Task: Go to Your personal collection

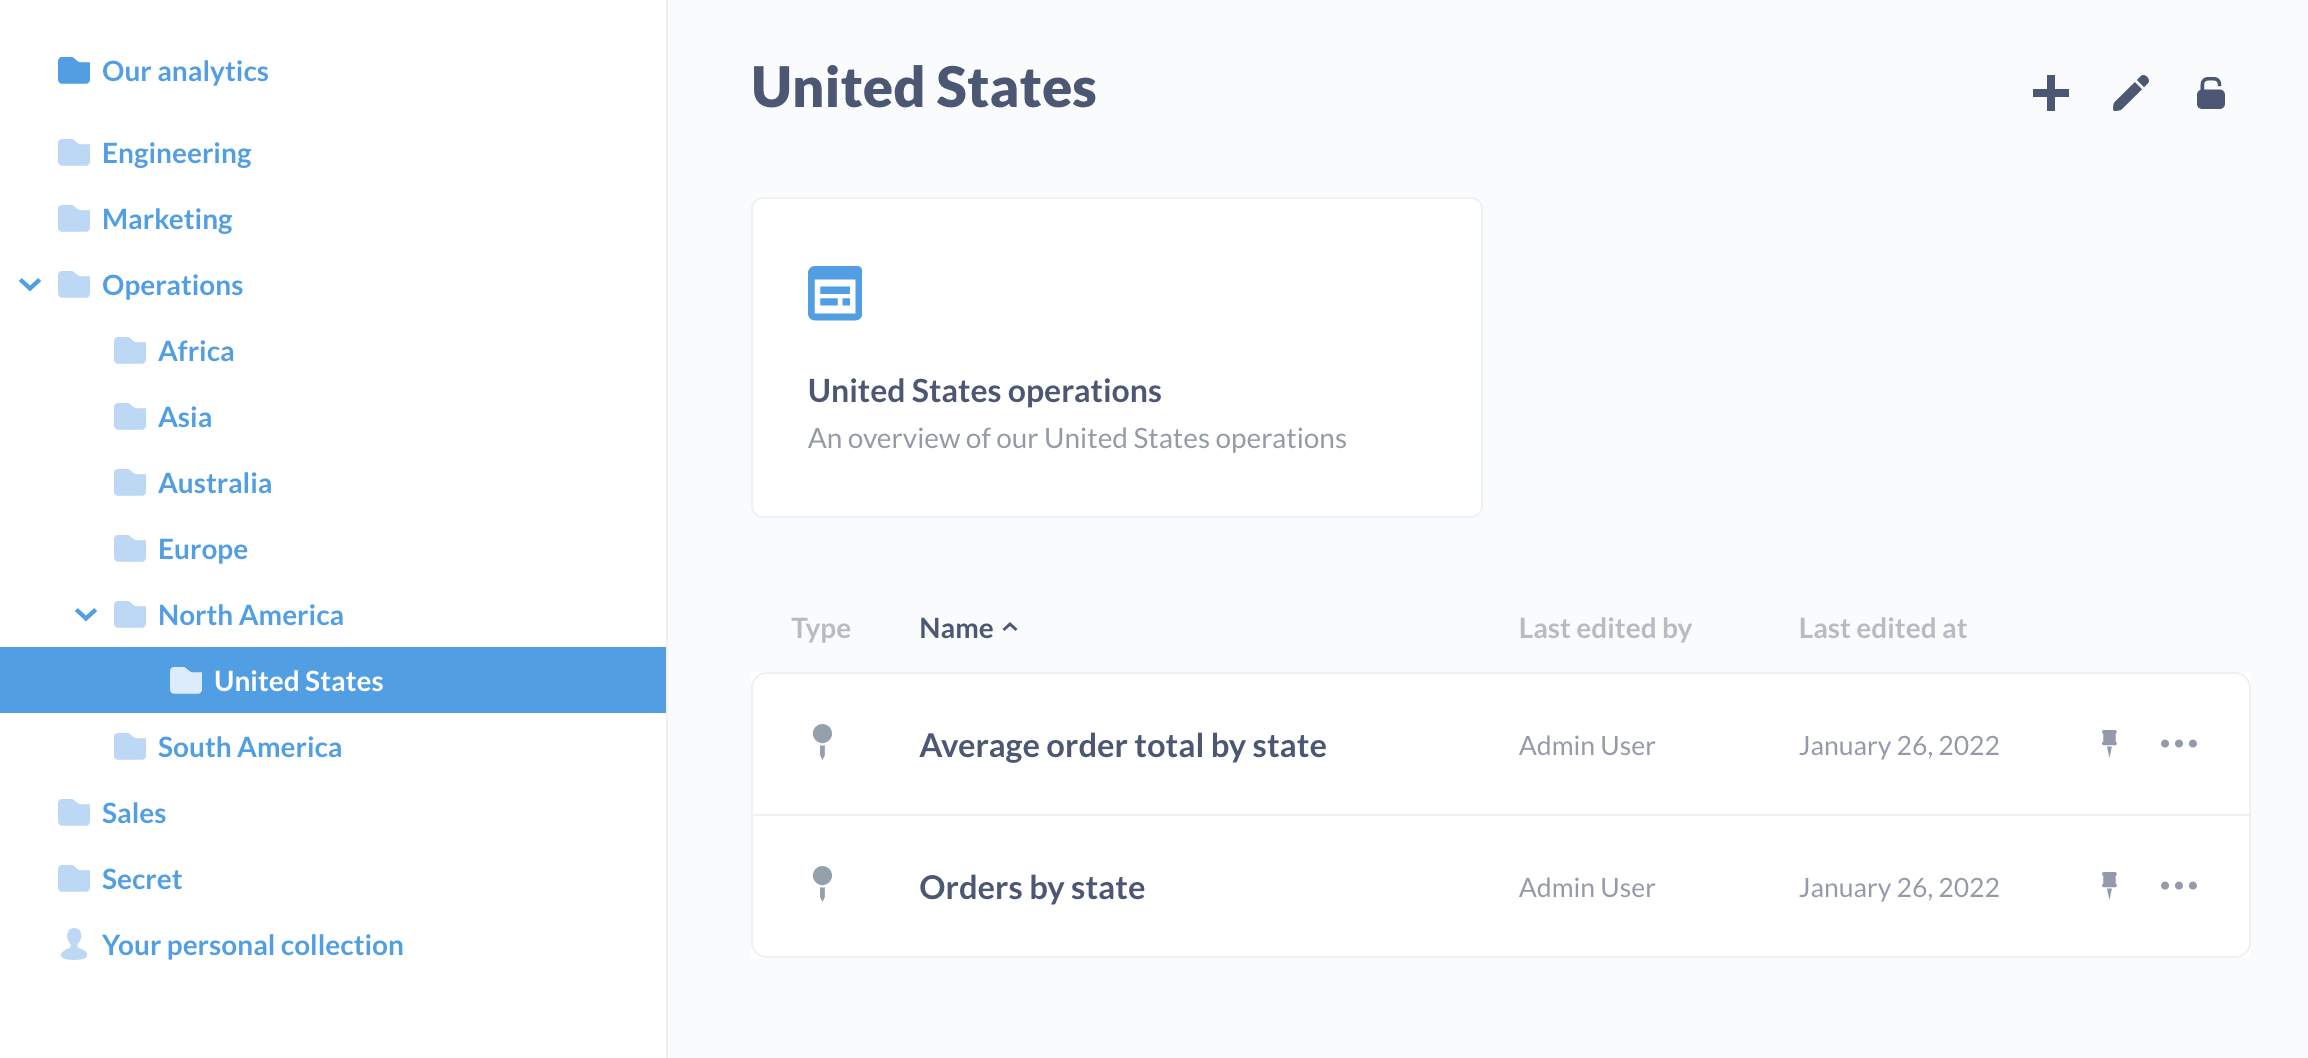Action: coord(252,945)
